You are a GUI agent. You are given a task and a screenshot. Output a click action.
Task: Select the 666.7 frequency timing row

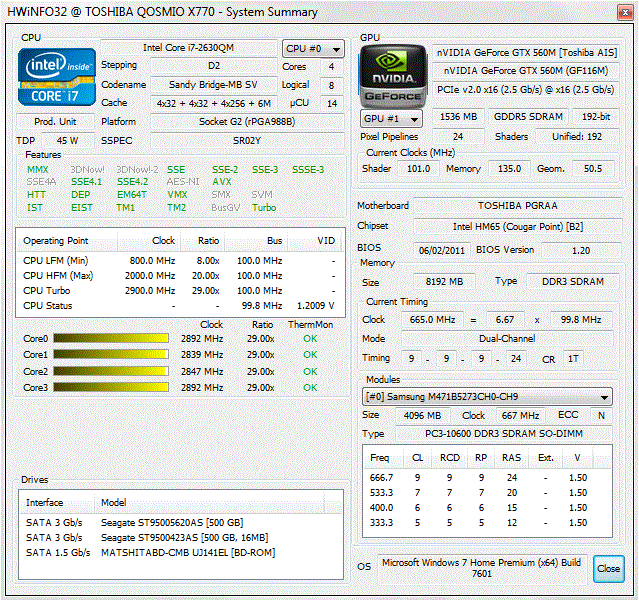click(x=487, y=478)
